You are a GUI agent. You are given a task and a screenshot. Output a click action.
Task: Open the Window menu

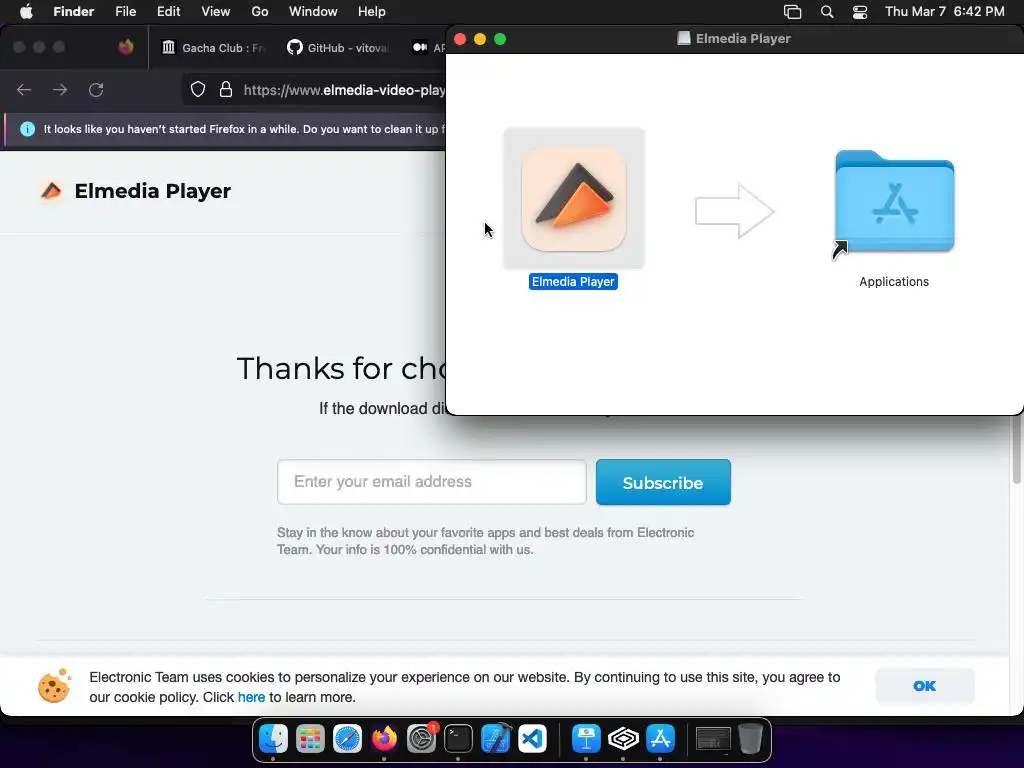[313, 11]
